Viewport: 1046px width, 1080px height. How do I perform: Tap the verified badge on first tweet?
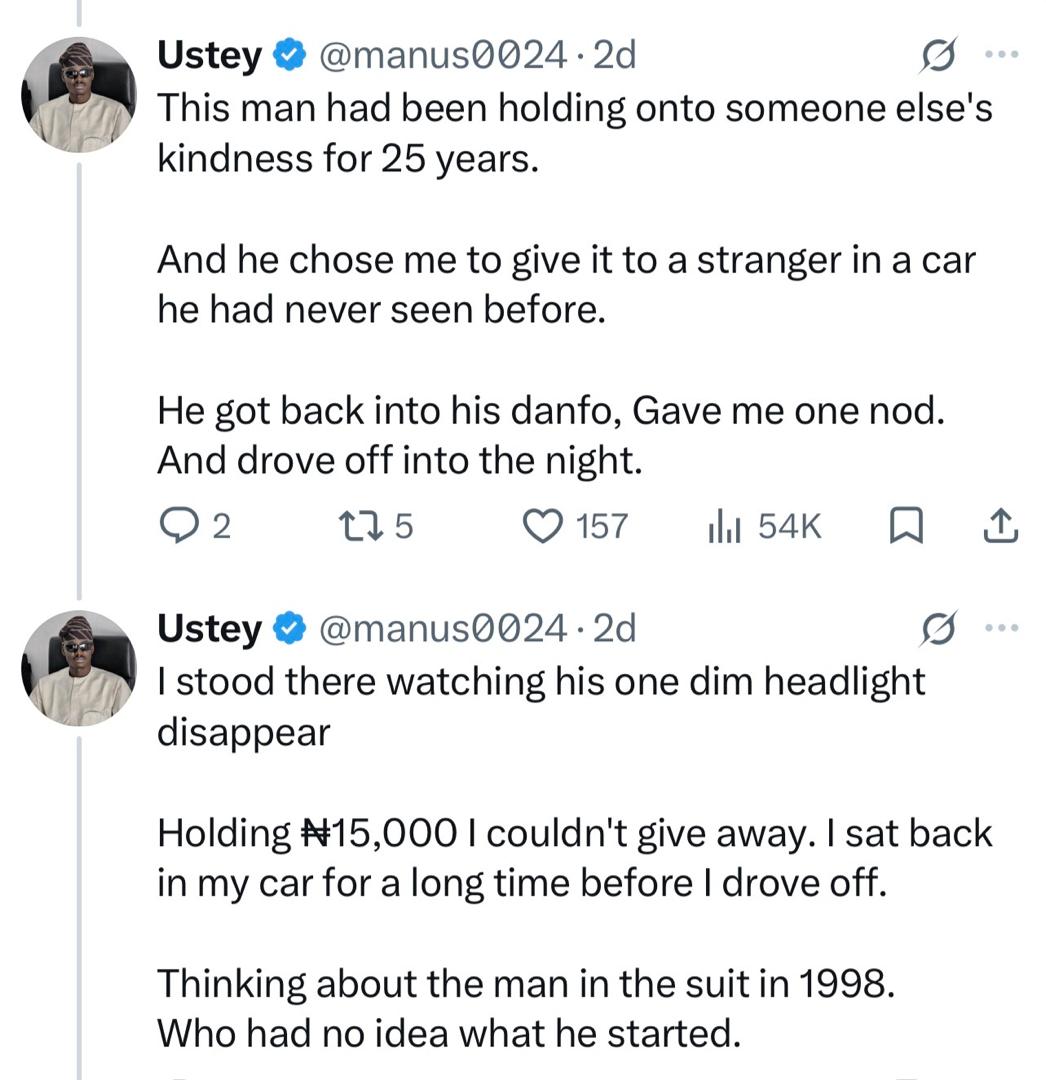pyautogui.click(x=290, y=55)
